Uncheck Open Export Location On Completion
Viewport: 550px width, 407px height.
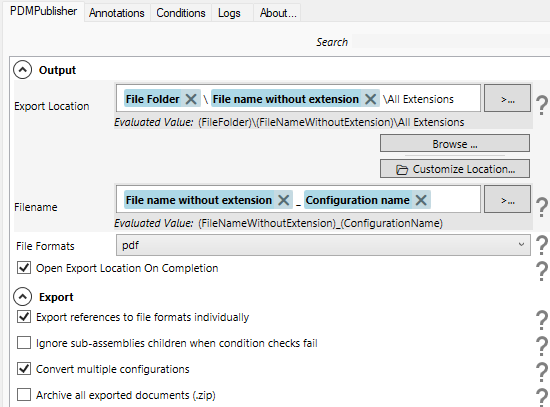(24, 268)
